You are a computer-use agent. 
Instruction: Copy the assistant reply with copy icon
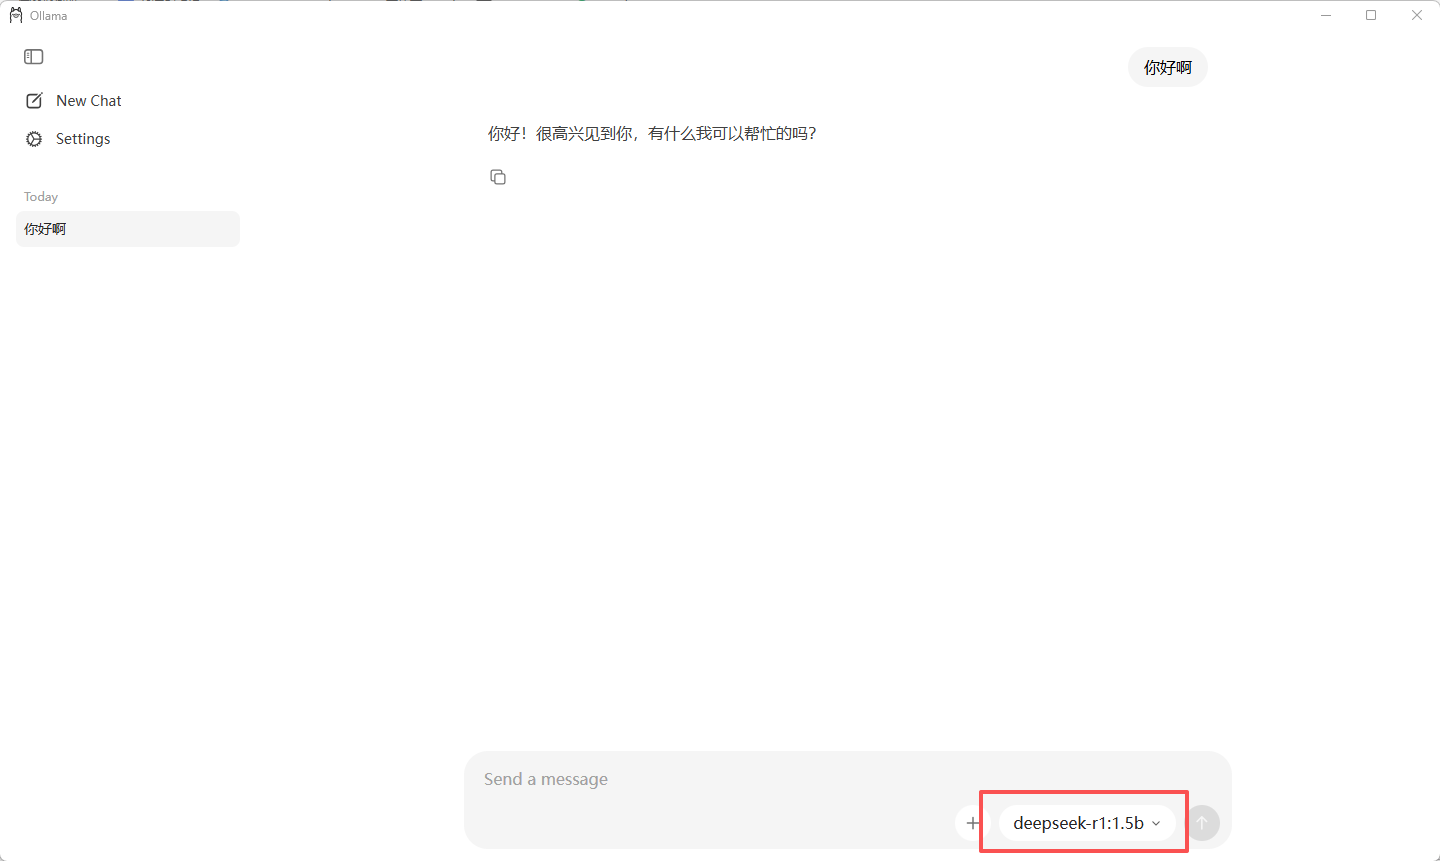498,177
